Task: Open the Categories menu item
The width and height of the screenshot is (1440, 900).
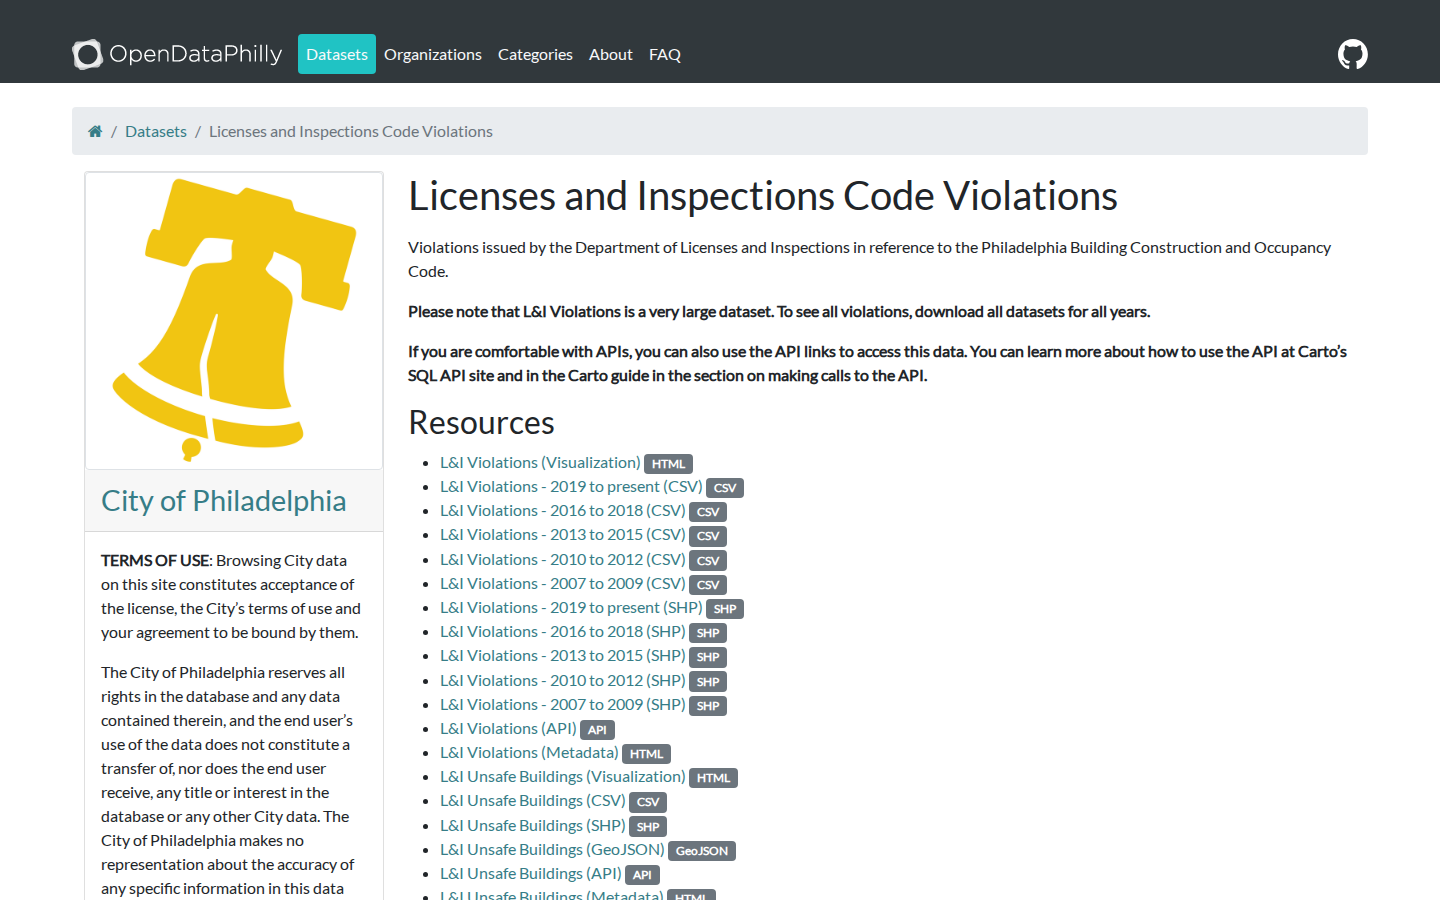Action: 535,54
